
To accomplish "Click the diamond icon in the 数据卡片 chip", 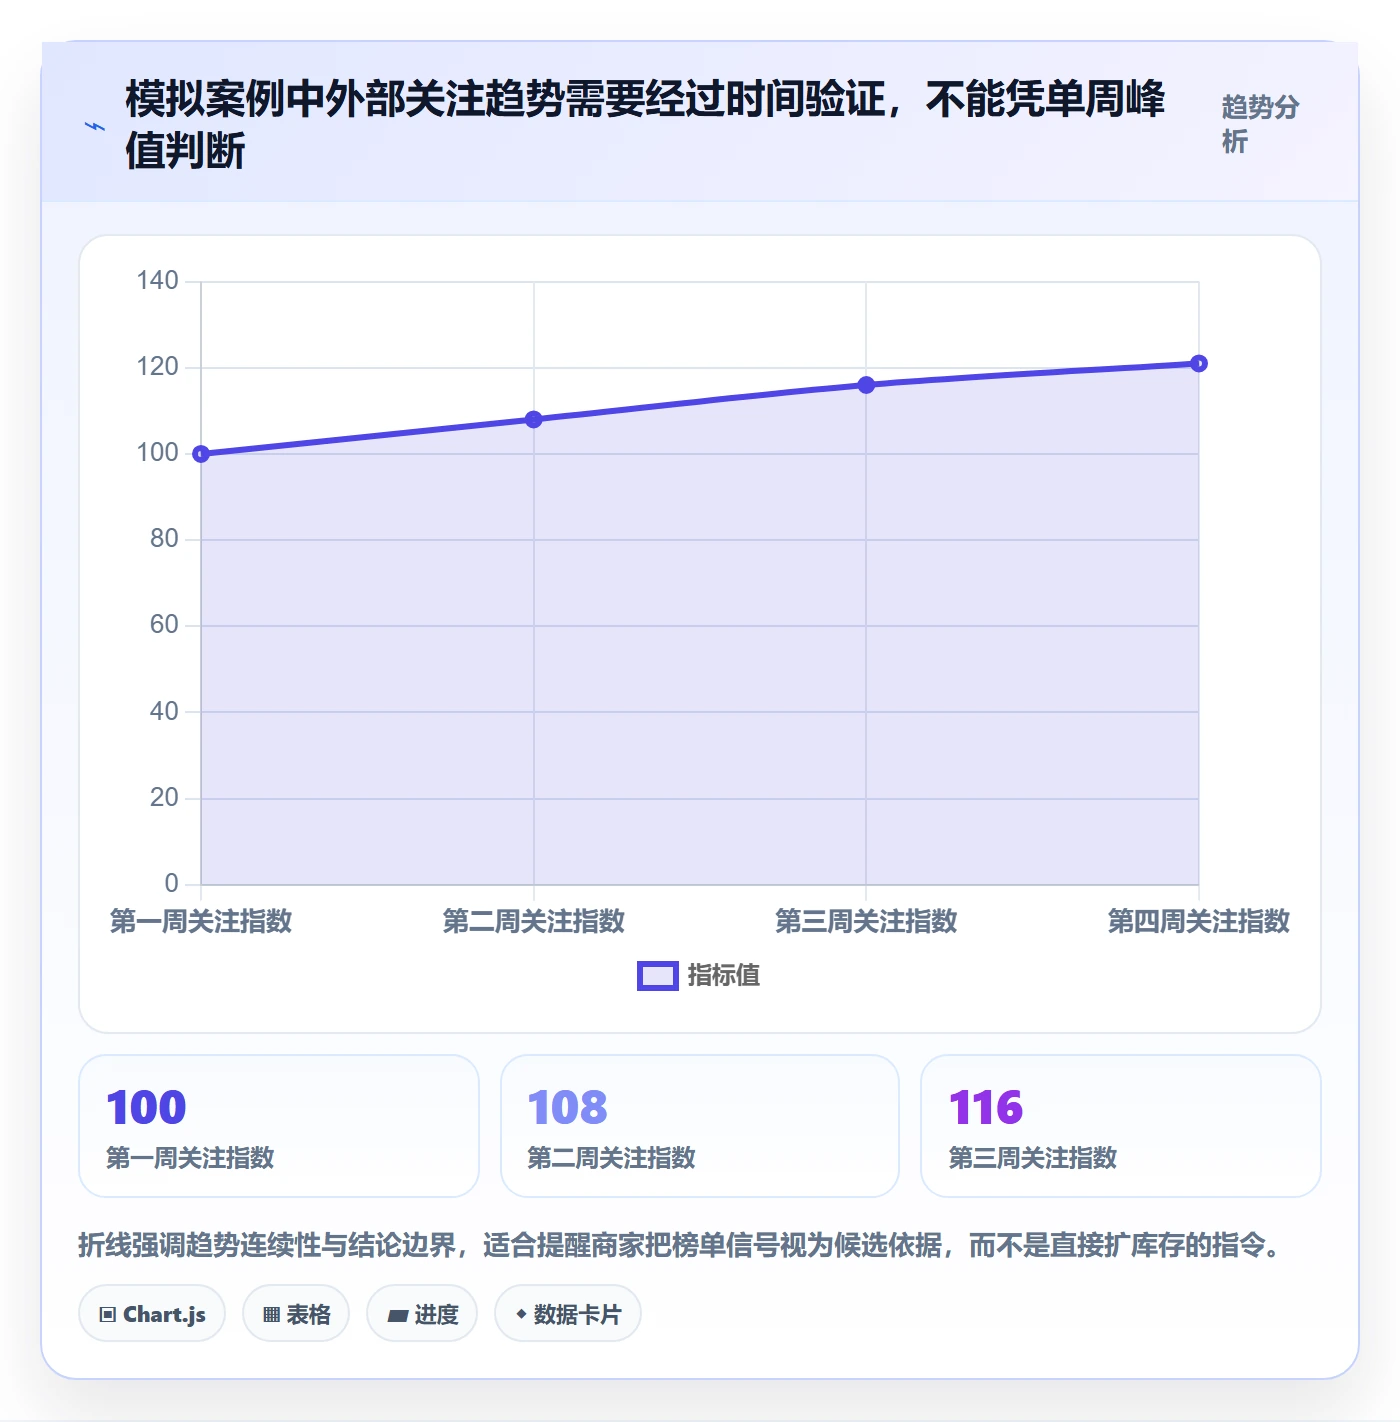I will coord(521,1314).
